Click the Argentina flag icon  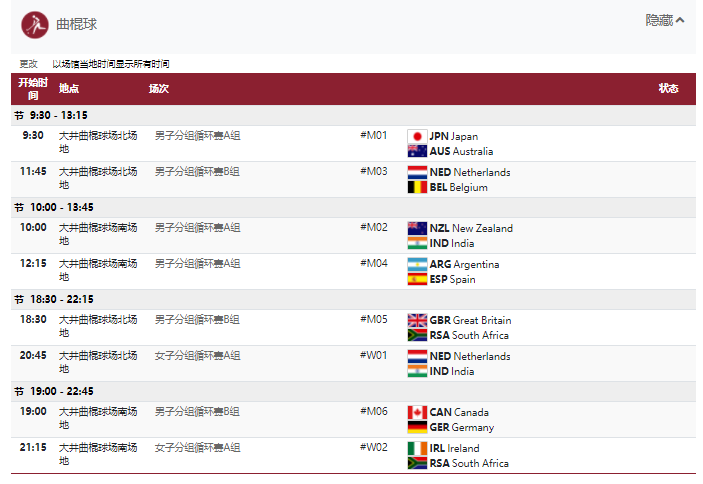coord(417,264)
